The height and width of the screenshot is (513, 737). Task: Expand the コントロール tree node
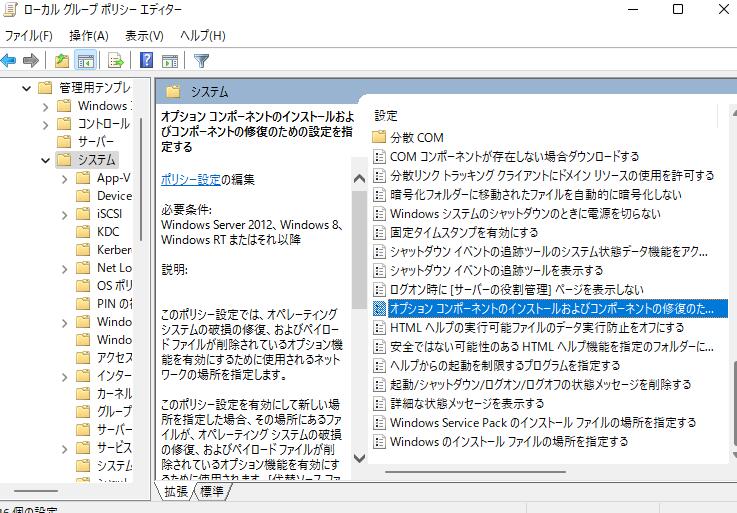click(x=46, y=125)
